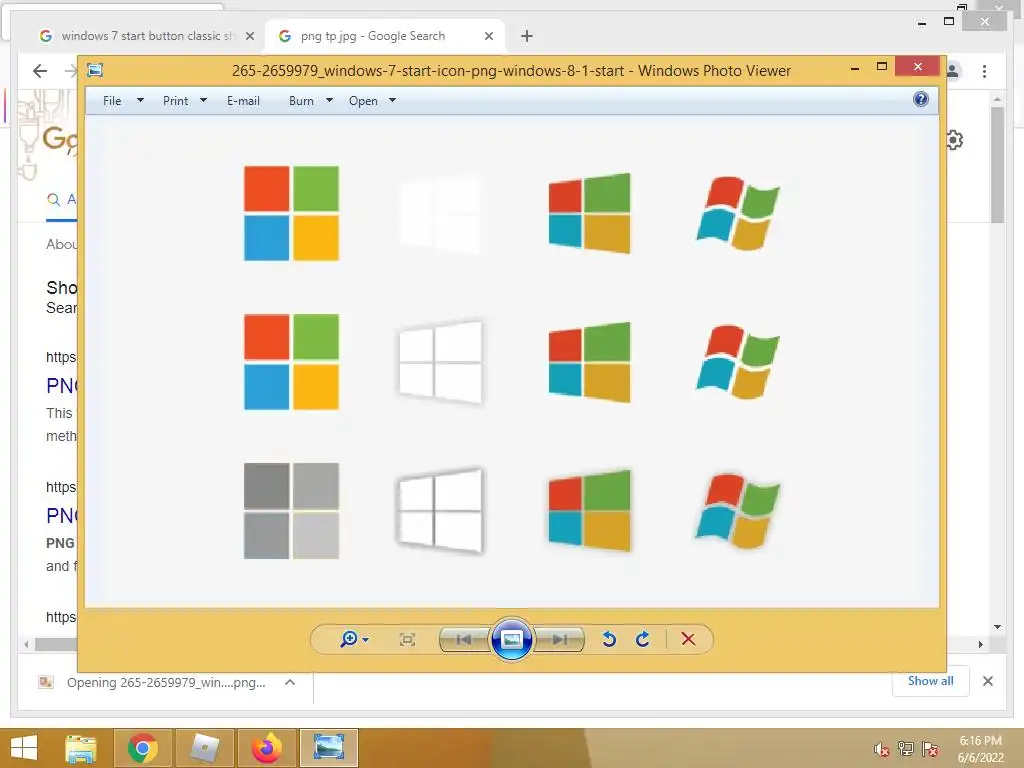Open Chrome's three-dot menu

tap(984, 71)
